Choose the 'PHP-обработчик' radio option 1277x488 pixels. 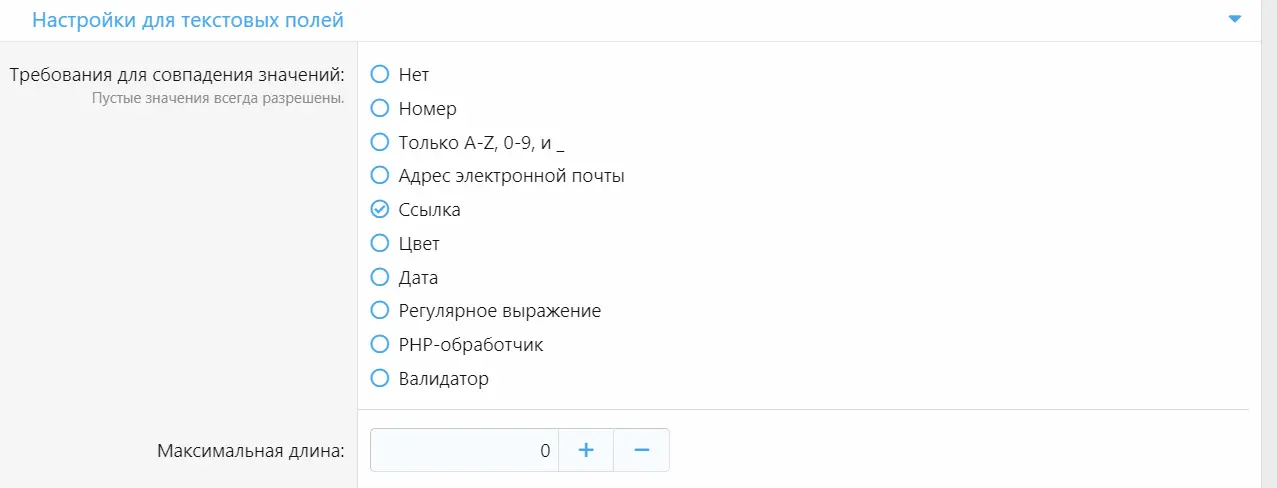(x=379, y=345)
